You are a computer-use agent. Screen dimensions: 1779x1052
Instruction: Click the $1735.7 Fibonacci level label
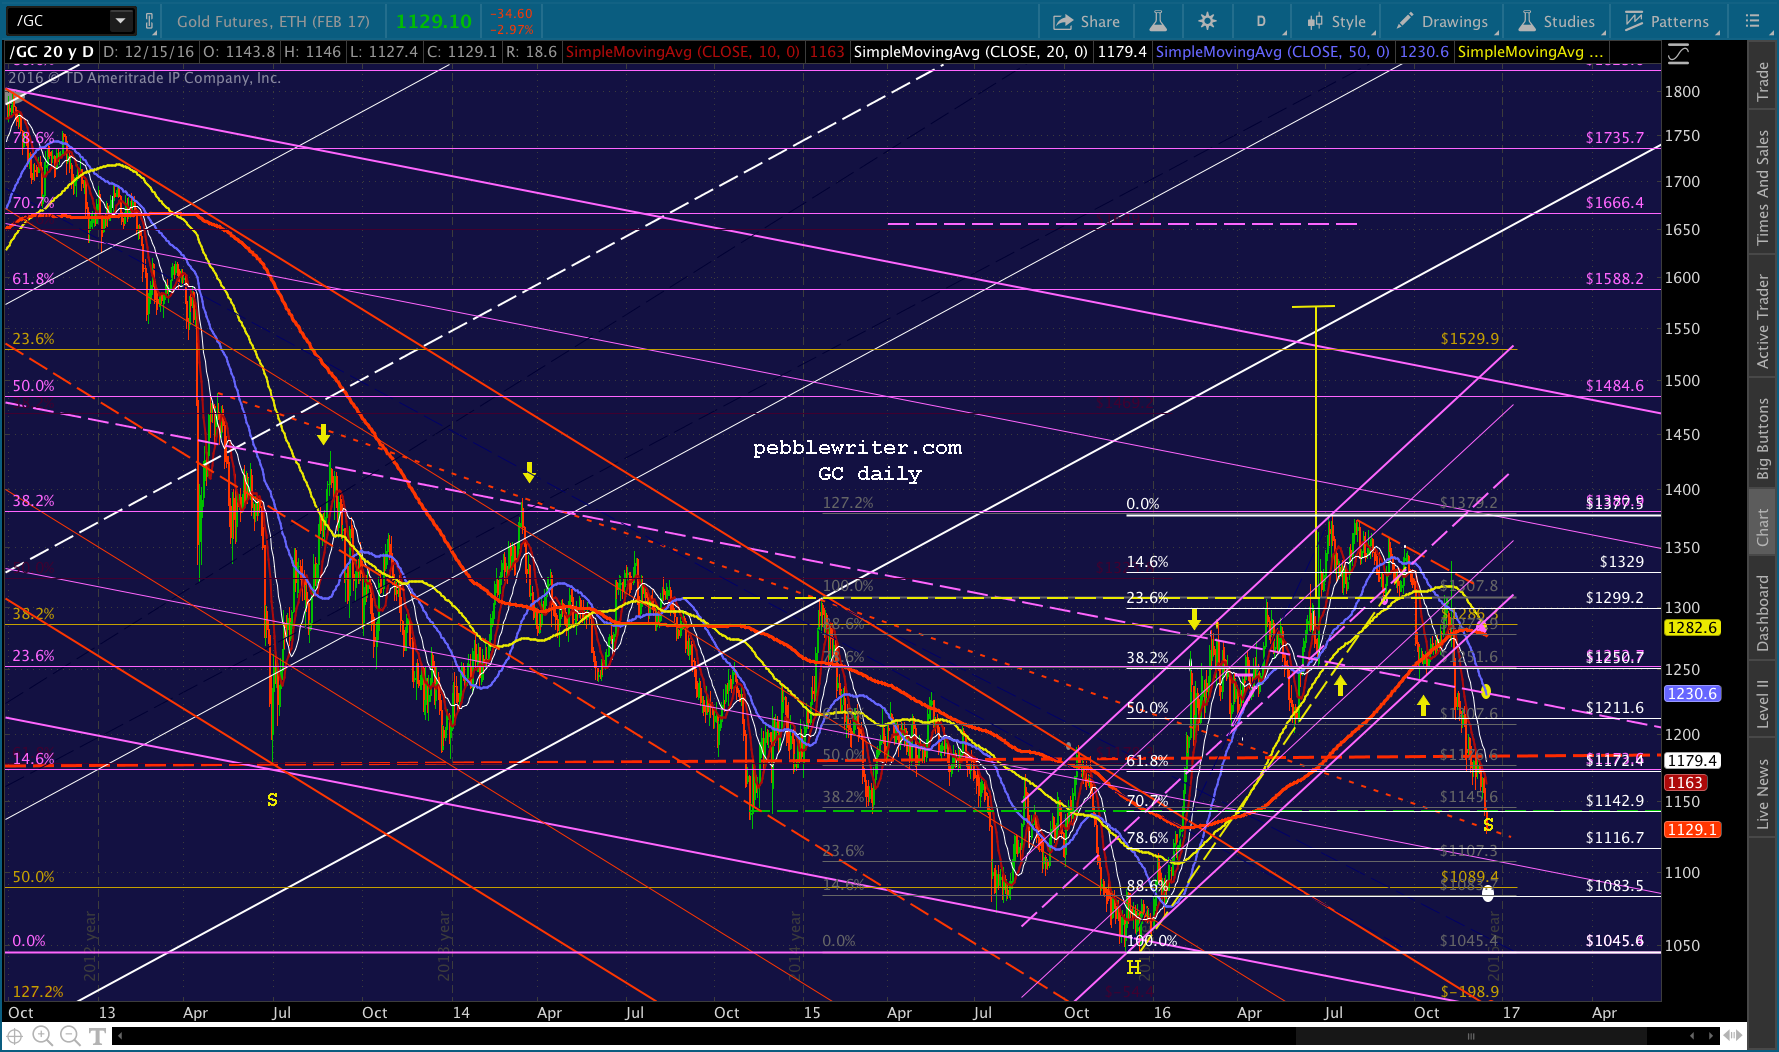tap(1614, 138)
